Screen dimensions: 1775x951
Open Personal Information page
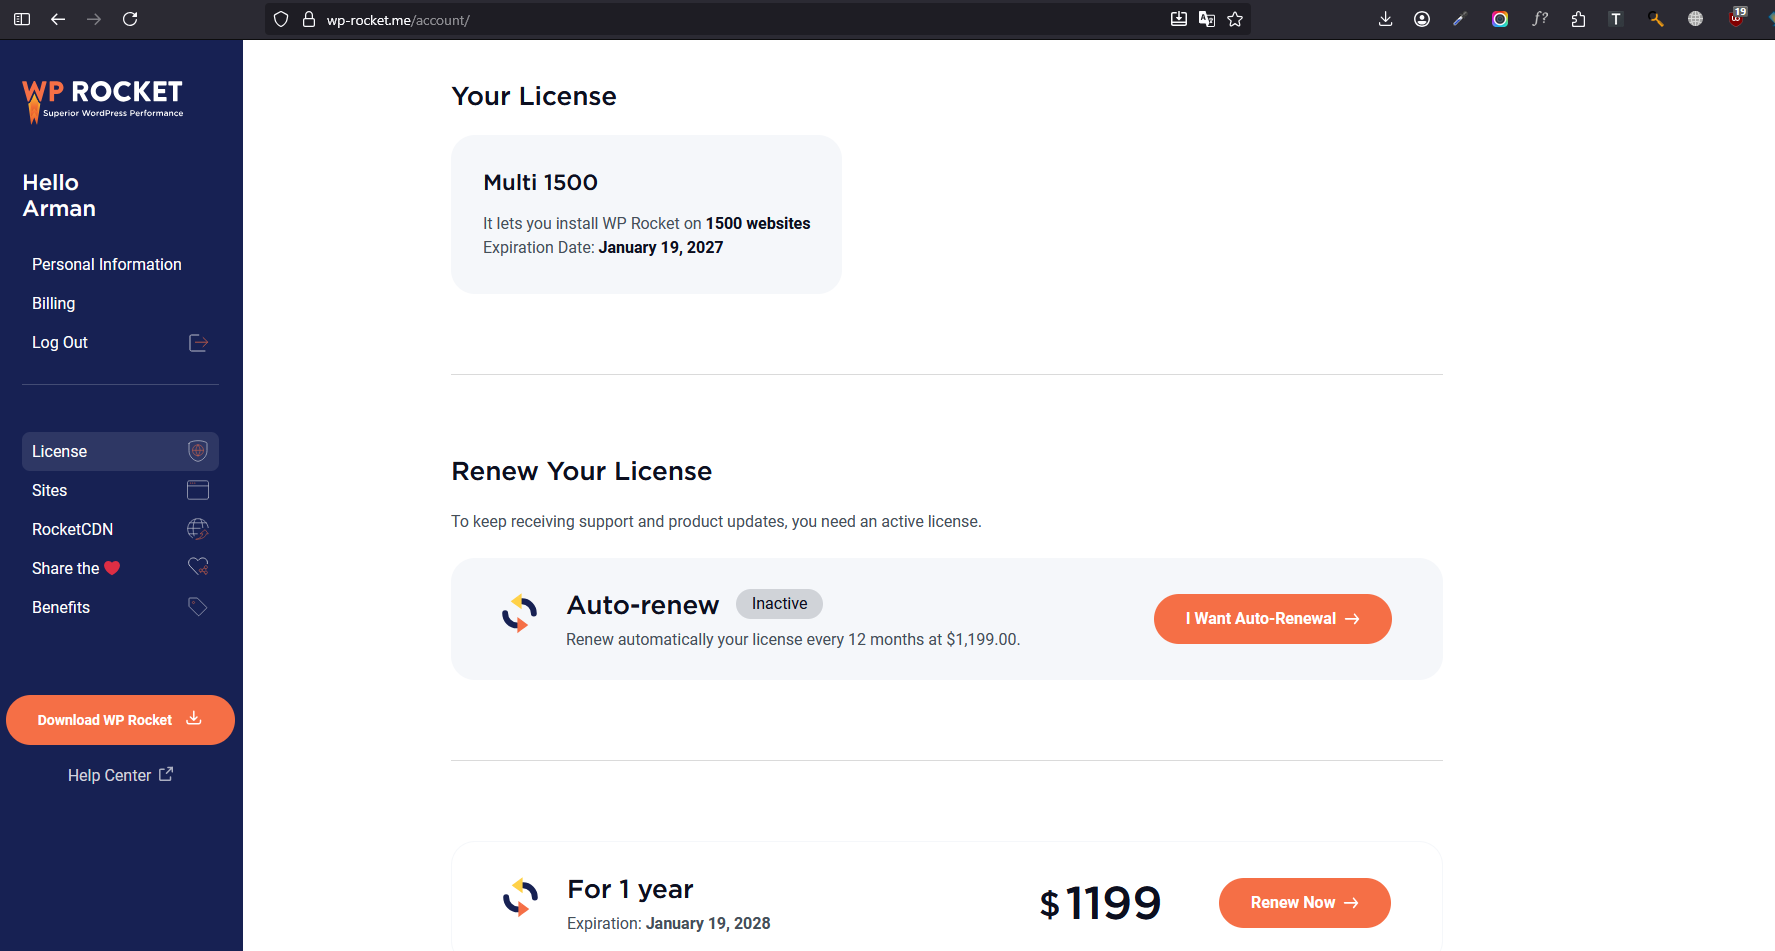click(107, 264)
